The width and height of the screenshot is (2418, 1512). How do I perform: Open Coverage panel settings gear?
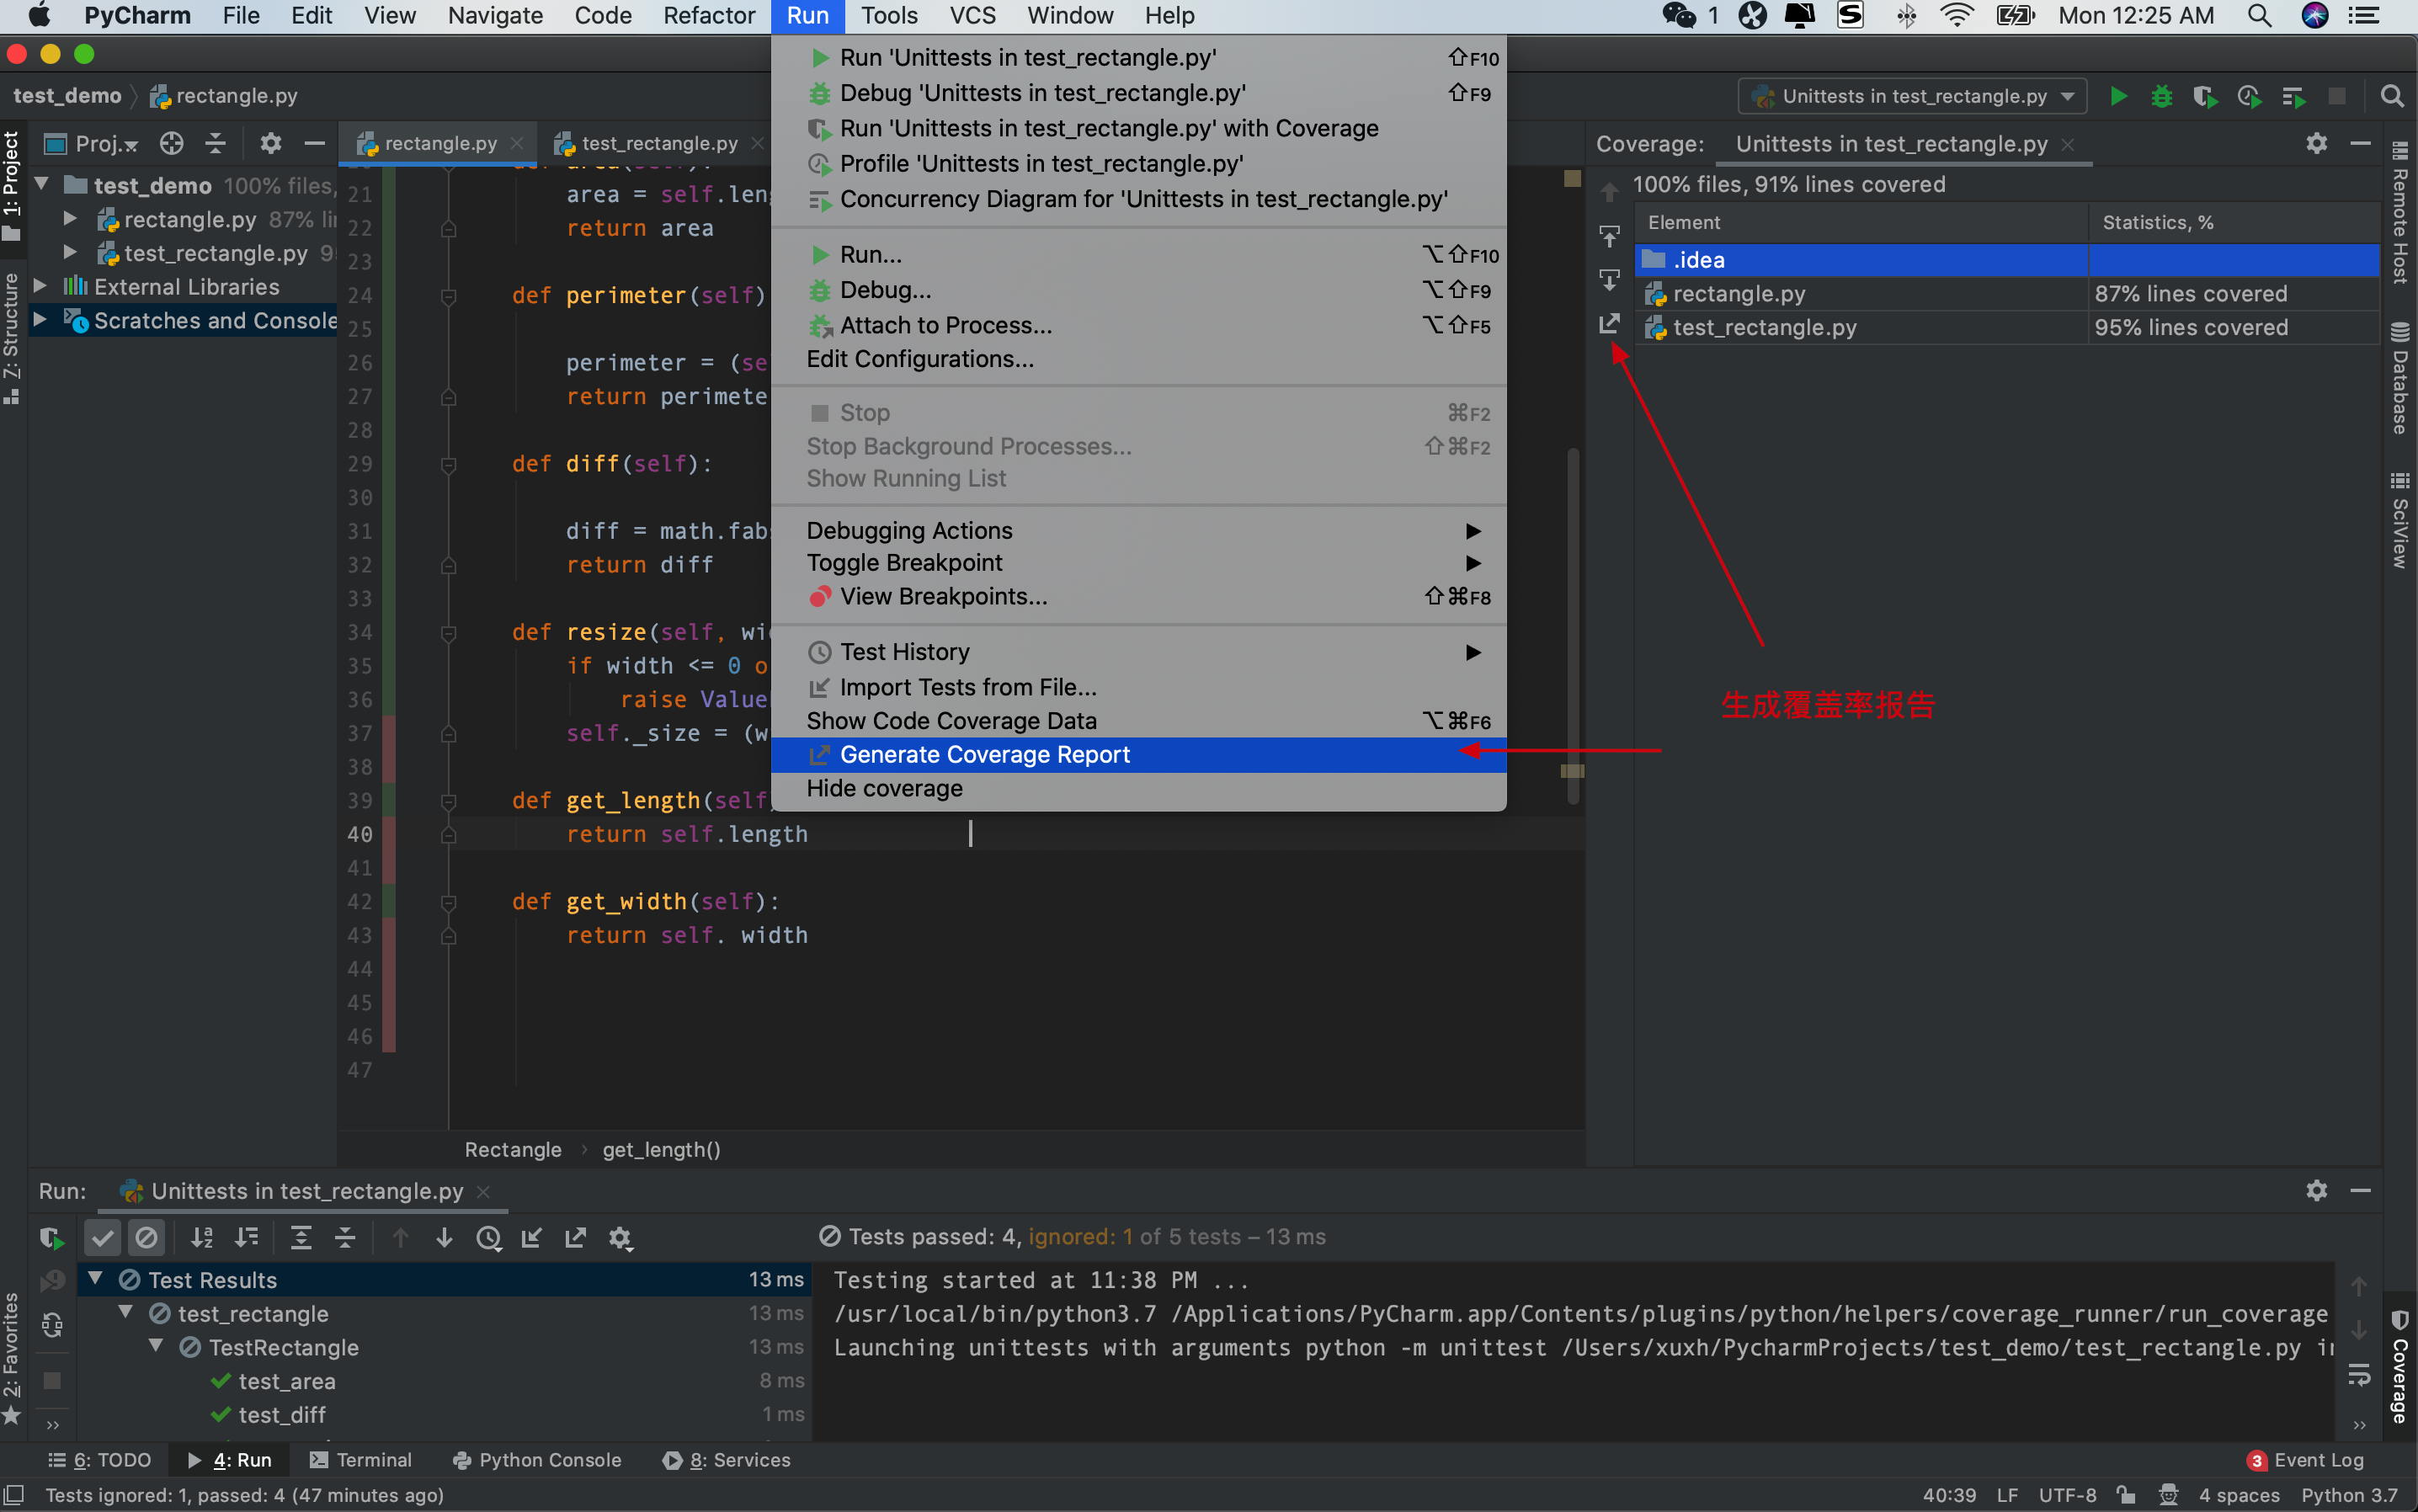2316,143
